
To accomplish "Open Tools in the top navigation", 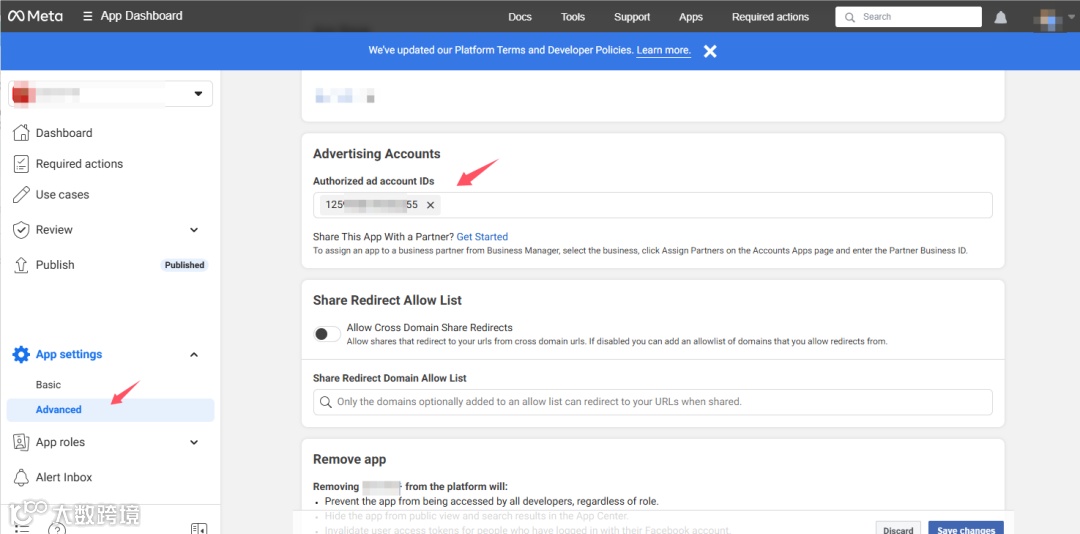I will pyautogui.click(x=572, y=17).
